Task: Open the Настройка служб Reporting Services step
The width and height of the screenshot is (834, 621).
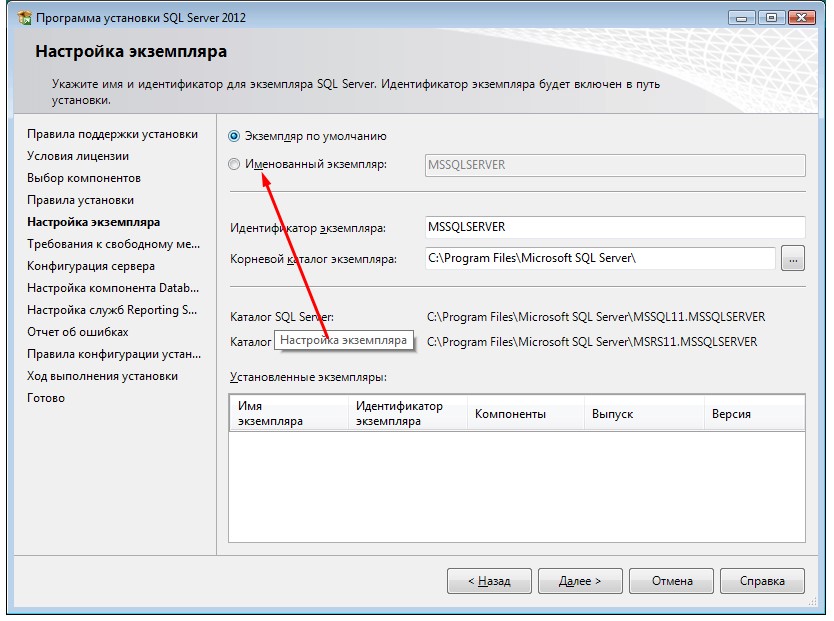Action: pyautogui.click(x=112, y=310)
